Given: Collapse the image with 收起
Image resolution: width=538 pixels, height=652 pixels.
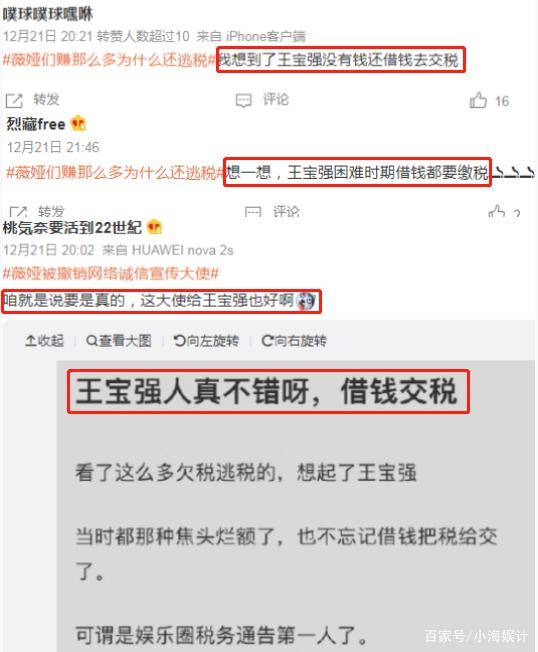Looking at the screenshot, I should click(x=44, y=341).
